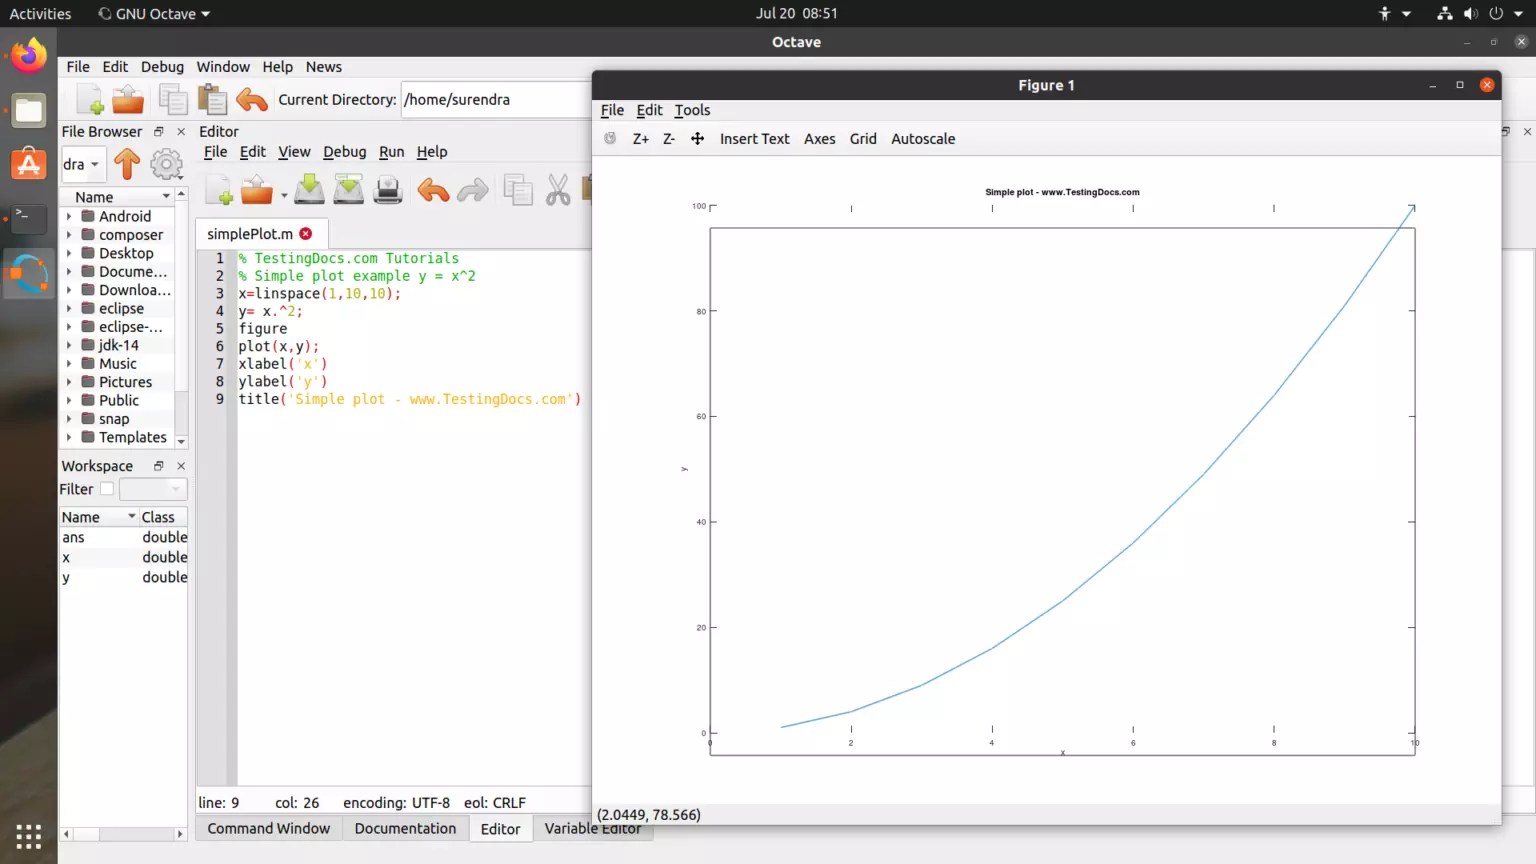Expand the Templates folder in File Browser
The height and width of the screenshot is (864, 1536).
click(68, 437)
